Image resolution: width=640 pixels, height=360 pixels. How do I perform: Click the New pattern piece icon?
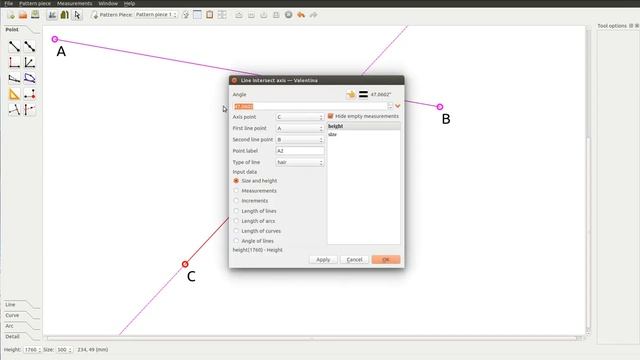coord(95,15)
